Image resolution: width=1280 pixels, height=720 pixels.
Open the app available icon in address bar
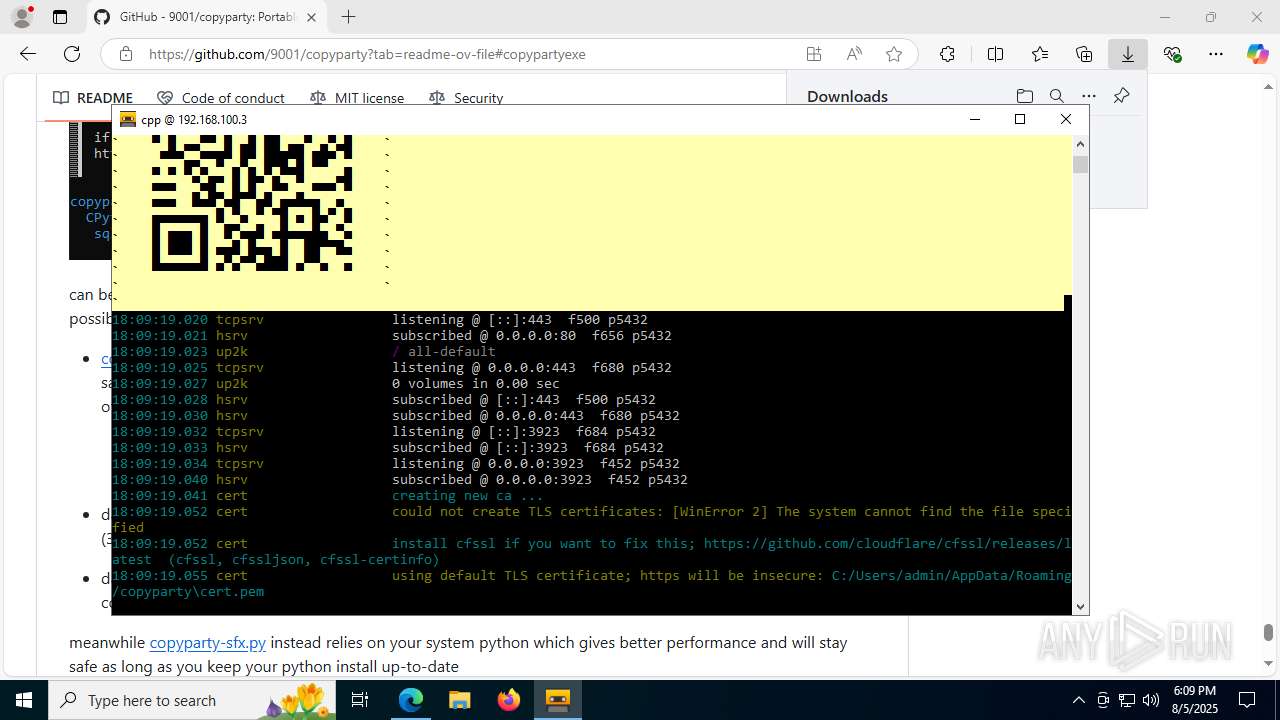814,54
